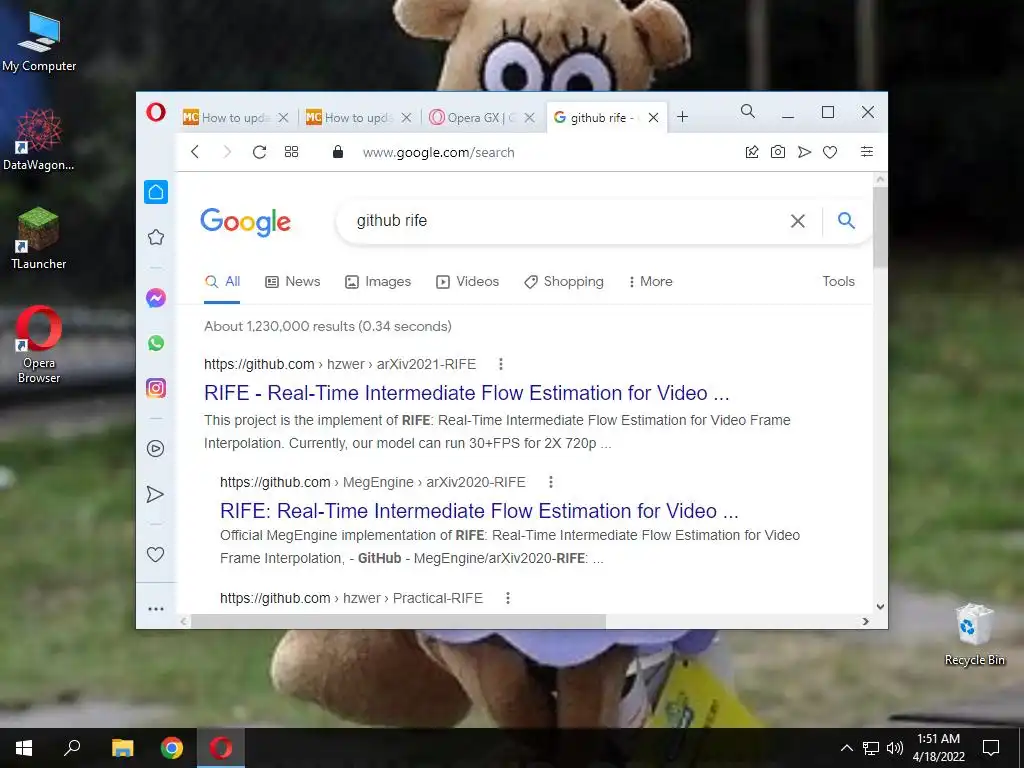
Task: Close the 'github rife' tab
Action: point(653,118)
